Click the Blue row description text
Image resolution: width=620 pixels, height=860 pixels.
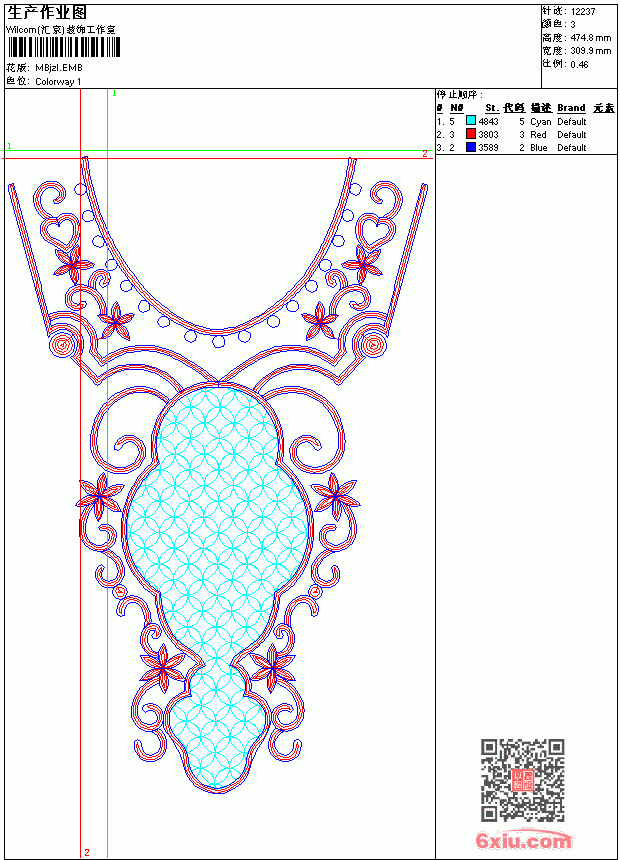point(539,148)
